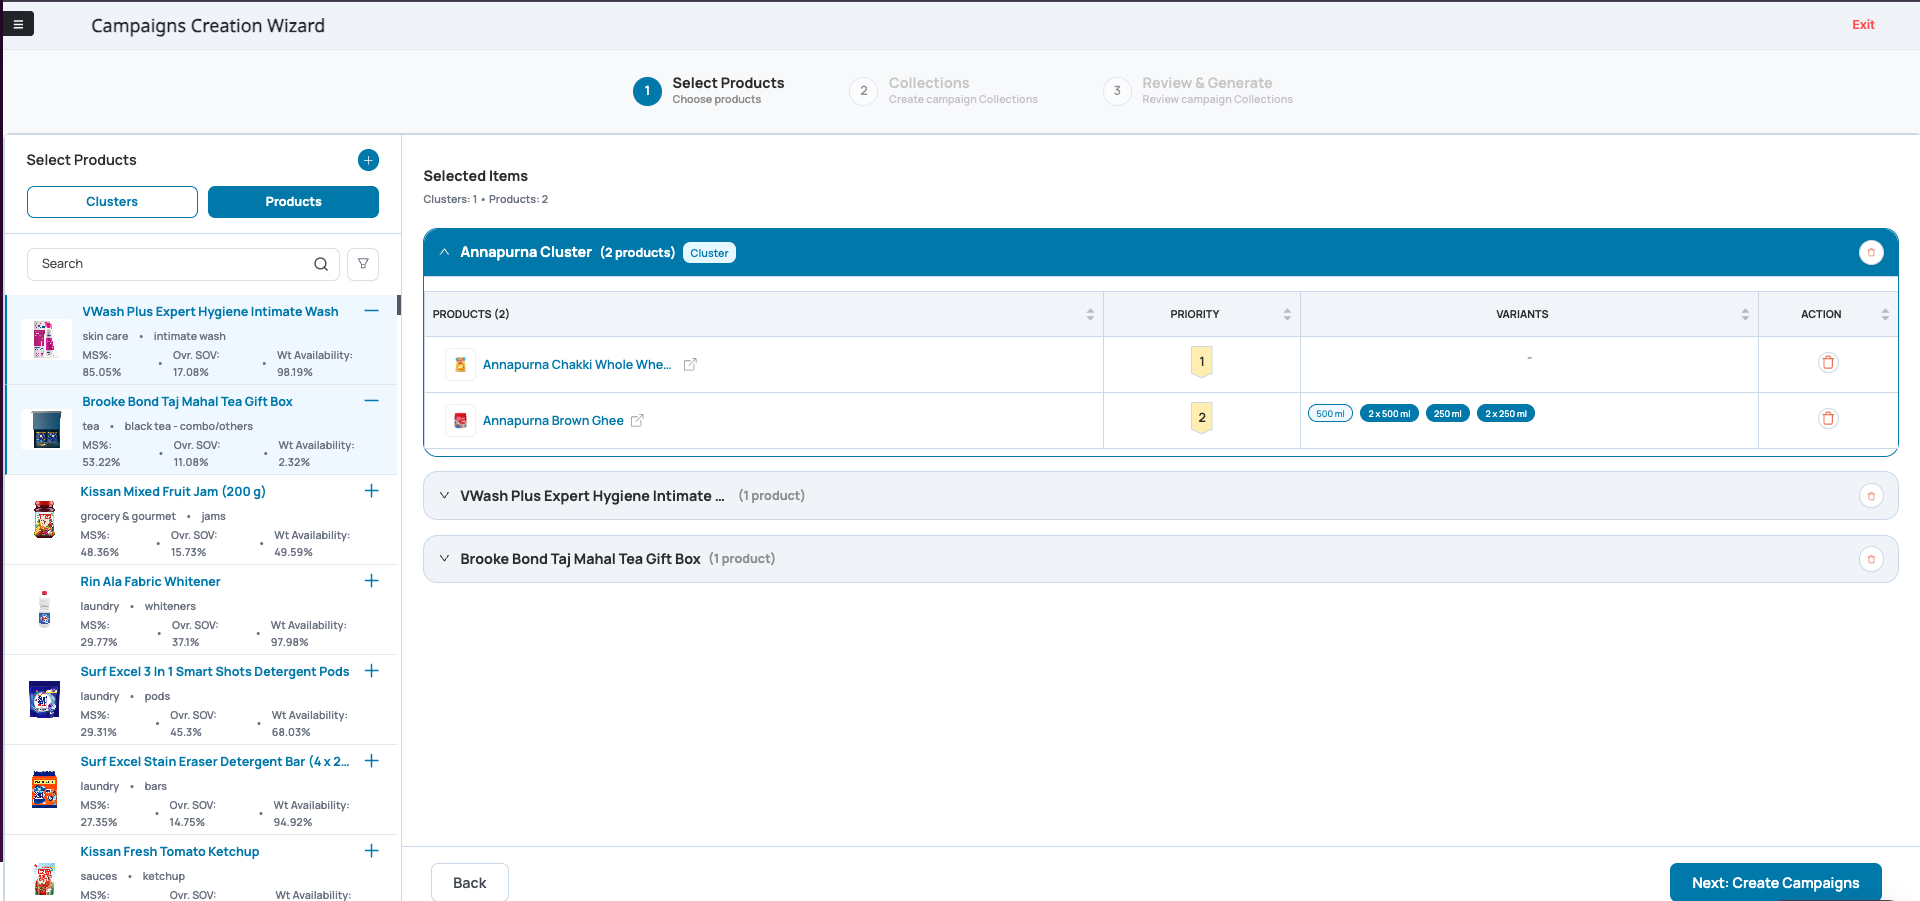The height and width of the screenshot is (901, 1920).
Task: Click the Campaigns Creation Wizard title
Action: [208, 26]
